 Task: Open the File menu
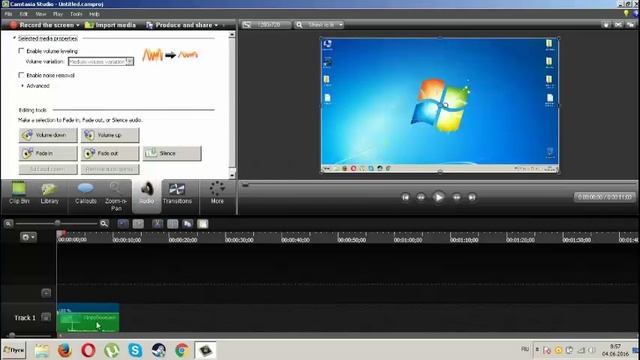click(8, 14)
